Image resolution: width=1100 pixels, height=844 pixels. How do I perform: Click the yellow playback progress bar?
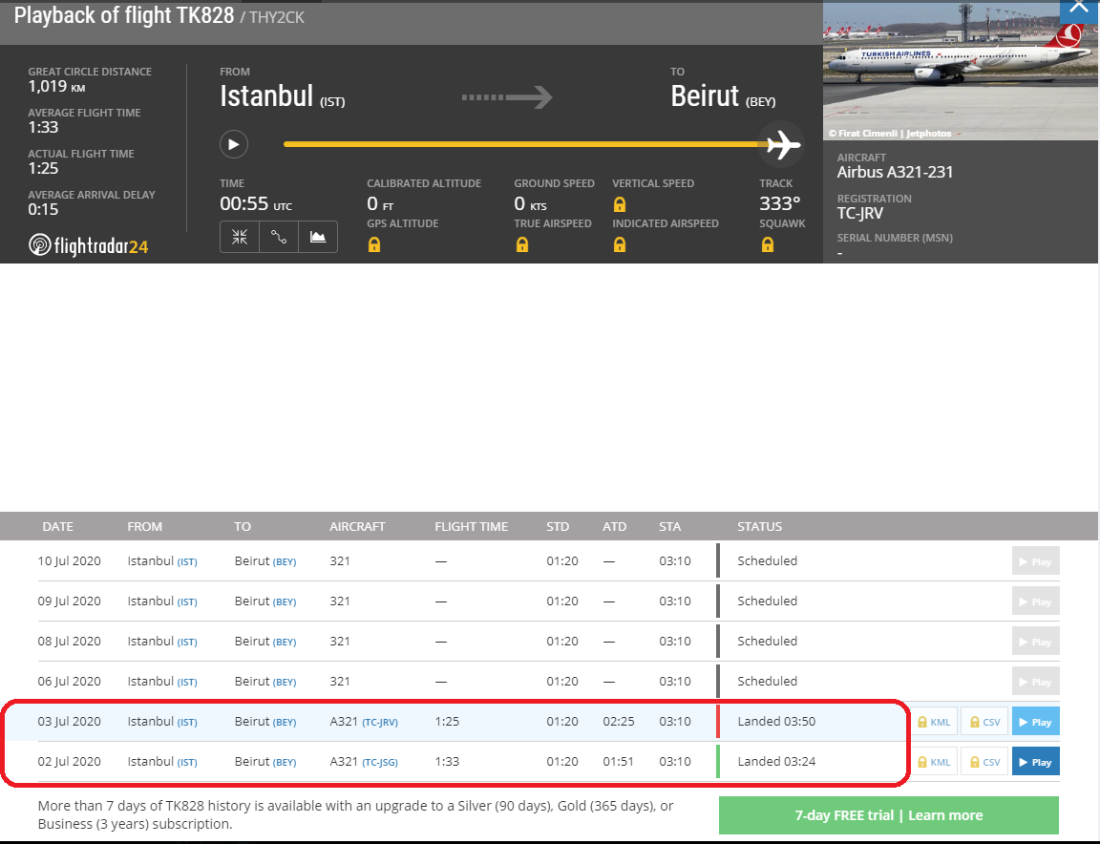(x=525, y=145)
